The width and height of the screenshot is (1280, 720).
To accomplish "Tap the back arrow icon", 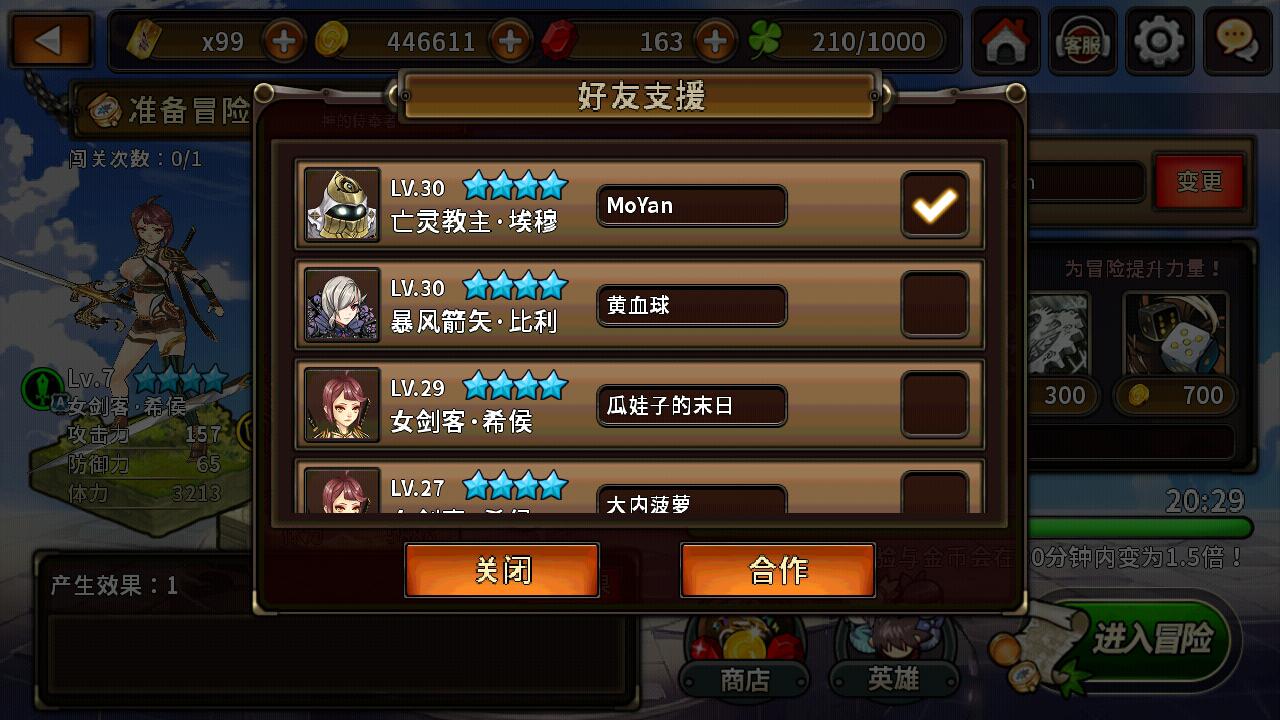I will coord(51,41).
